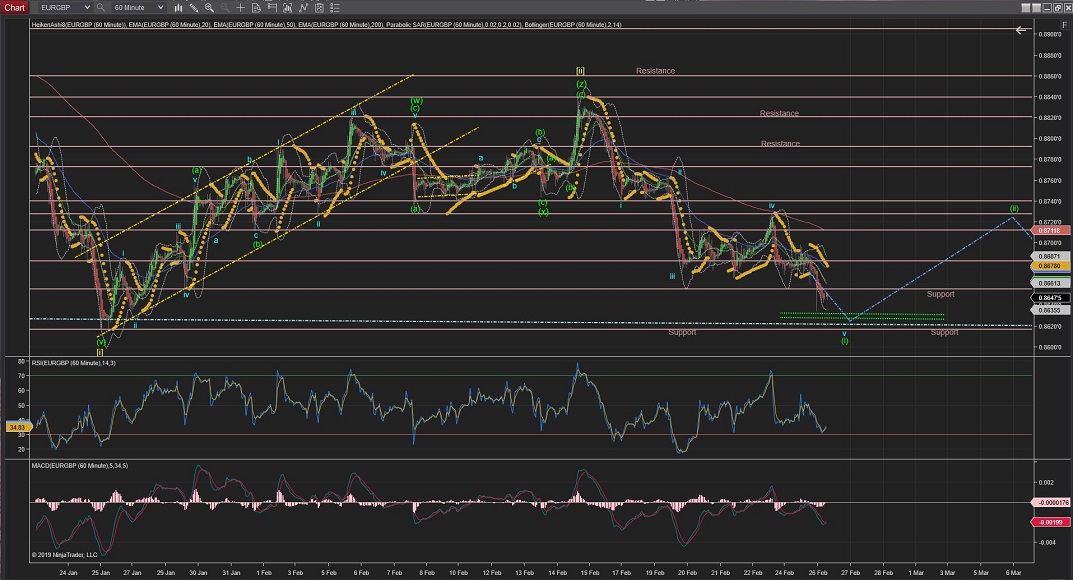The width and height of the screenshot is (1073, 580).
Task: Click the third Resistance line label
Action: (780, 144)
